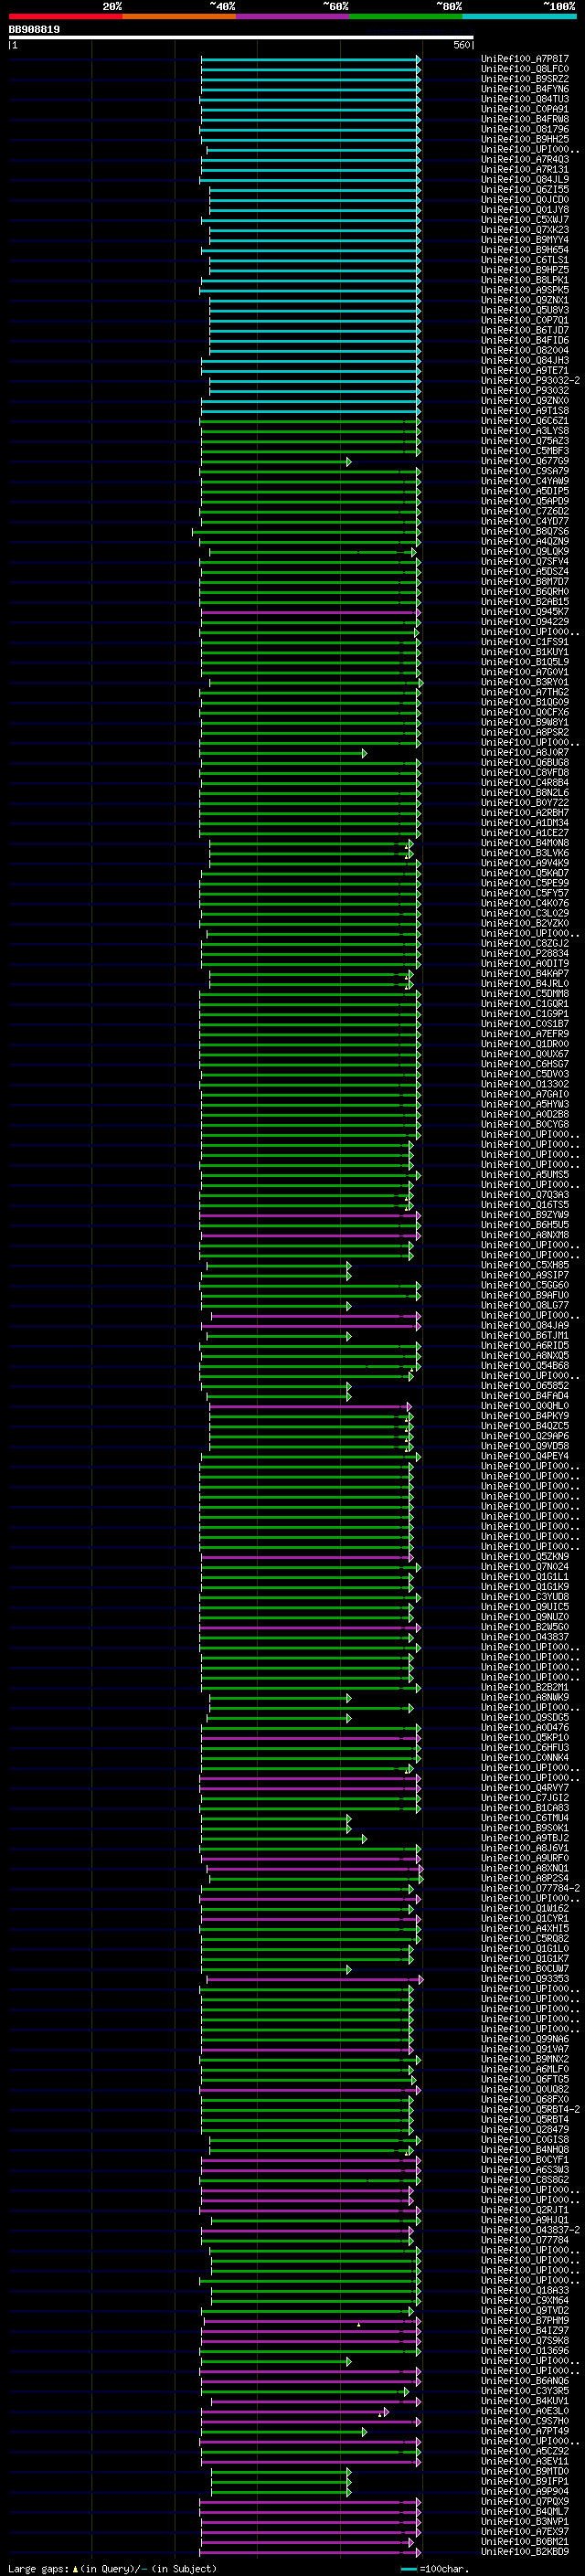Open the UniRef100_Q8LFC0 hit label
Viewport: 585px width, 2576px height.
coord(524,69)
